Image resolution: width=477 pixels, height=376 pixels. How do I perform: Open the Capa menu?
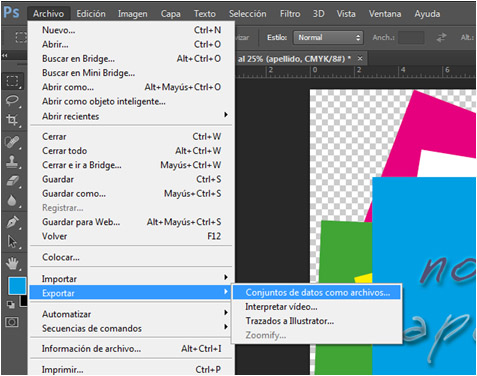point(171,14)
